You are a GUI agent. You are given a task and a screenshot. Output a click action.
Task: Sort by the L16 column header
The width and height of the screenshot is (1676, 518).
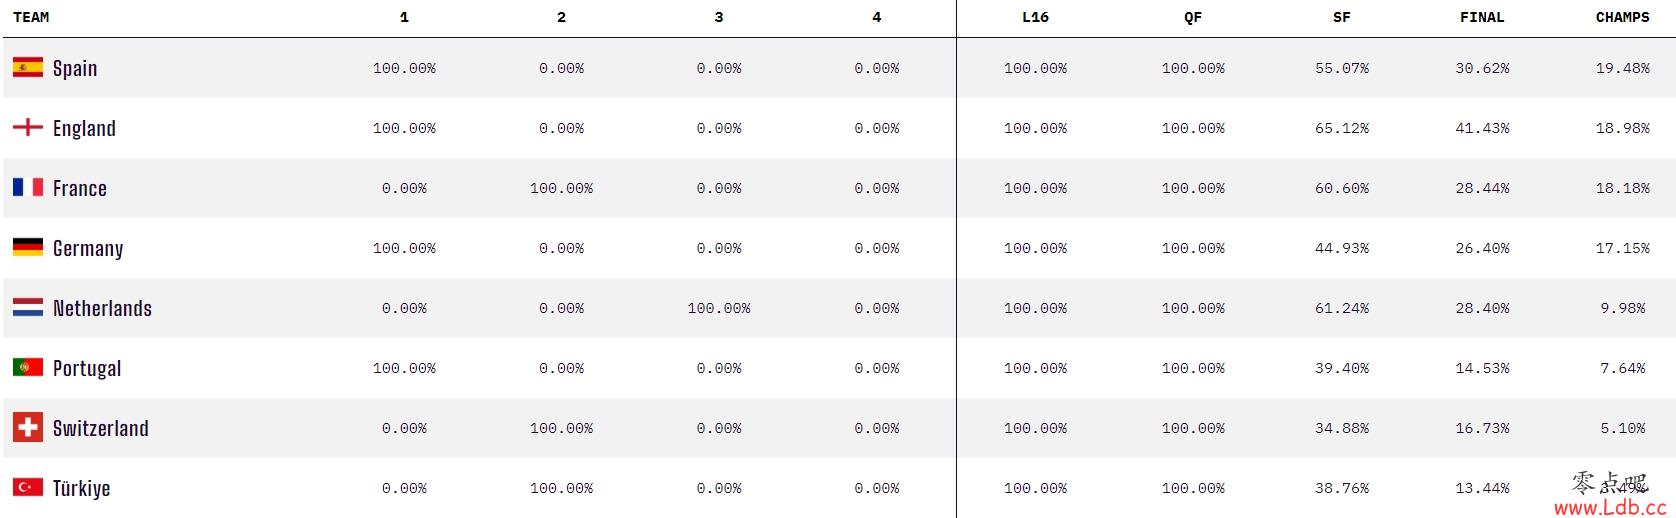point(1035,17)
